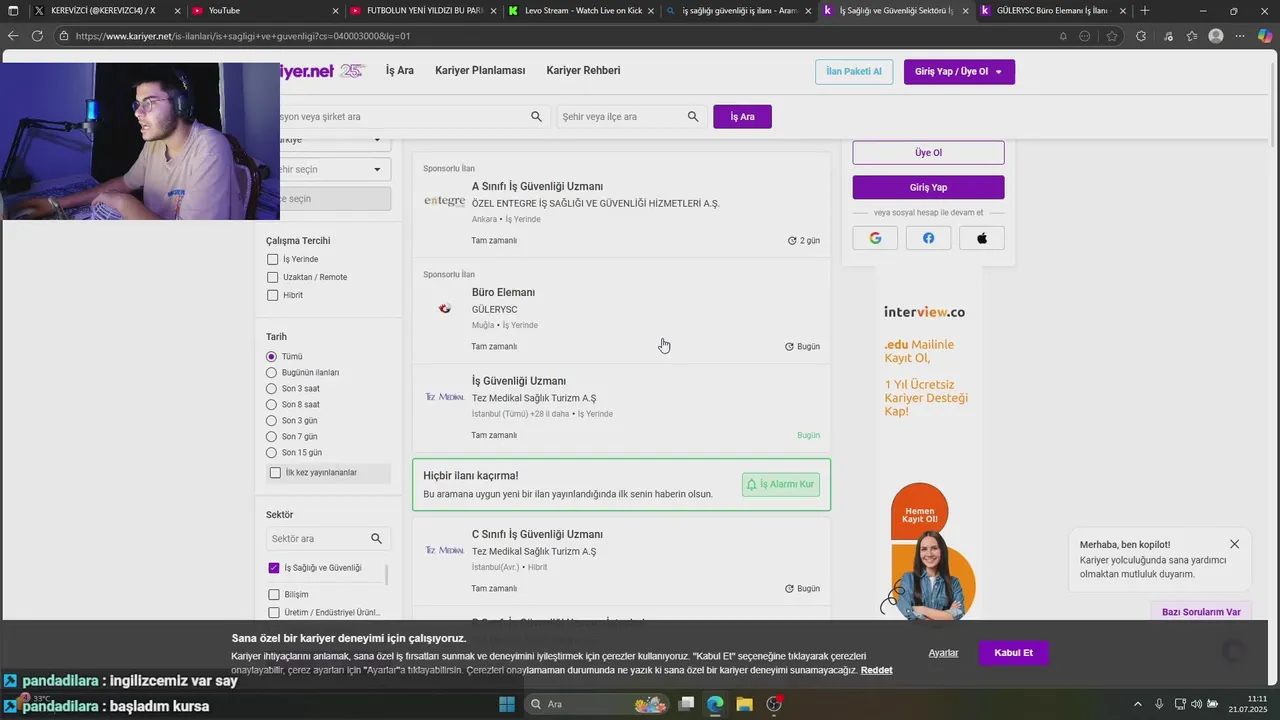Click the volume tray icon
The image size is (1280, 720).
click(1198, 704)
